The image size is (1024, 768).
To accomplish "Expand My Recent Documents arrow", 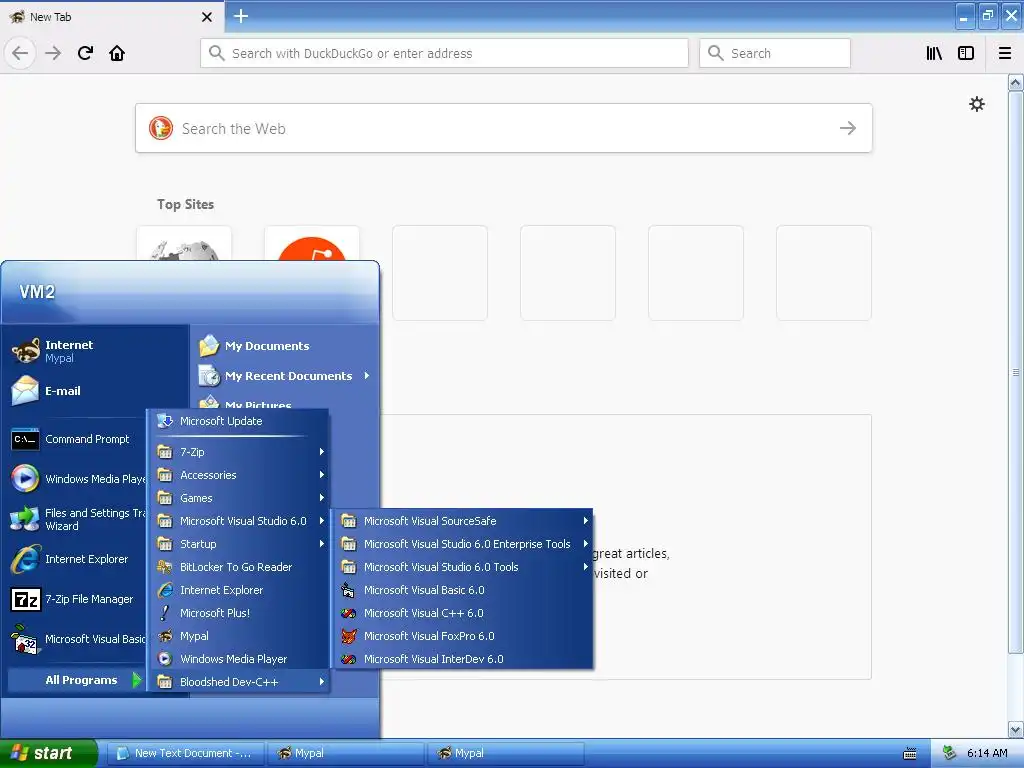I will click(367, 376).
